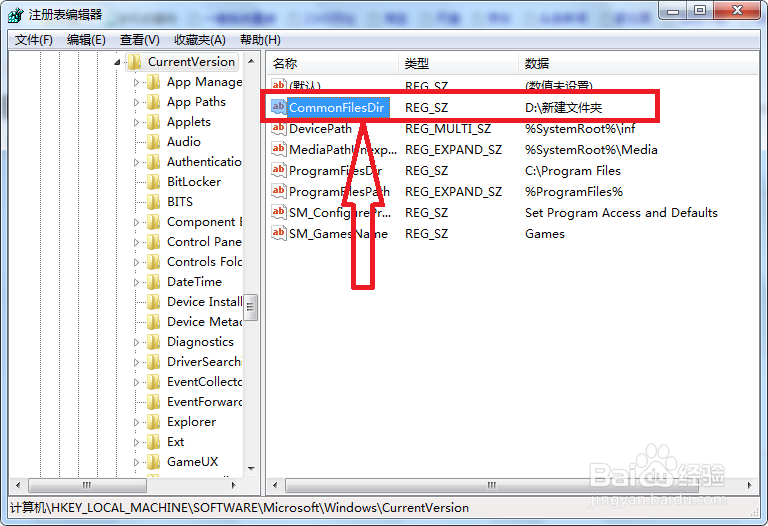Sort by the 类型 column header
The image size is (768, 526).
458,64
